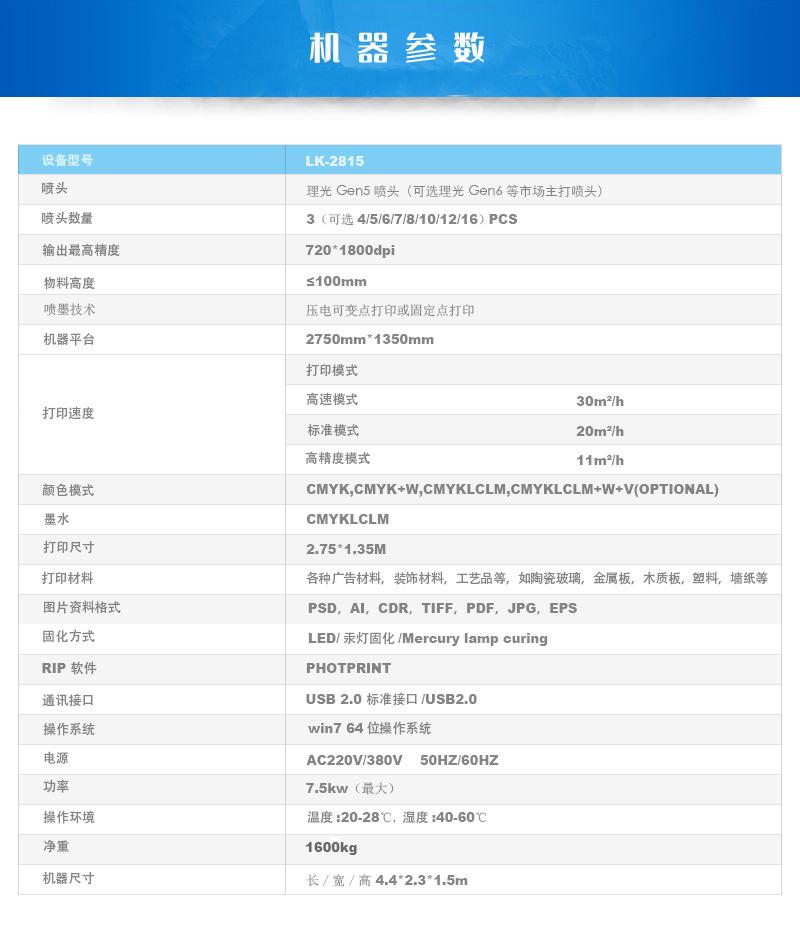
Task: Select the 高速模式 30m²/h entry
Action: 450,400
